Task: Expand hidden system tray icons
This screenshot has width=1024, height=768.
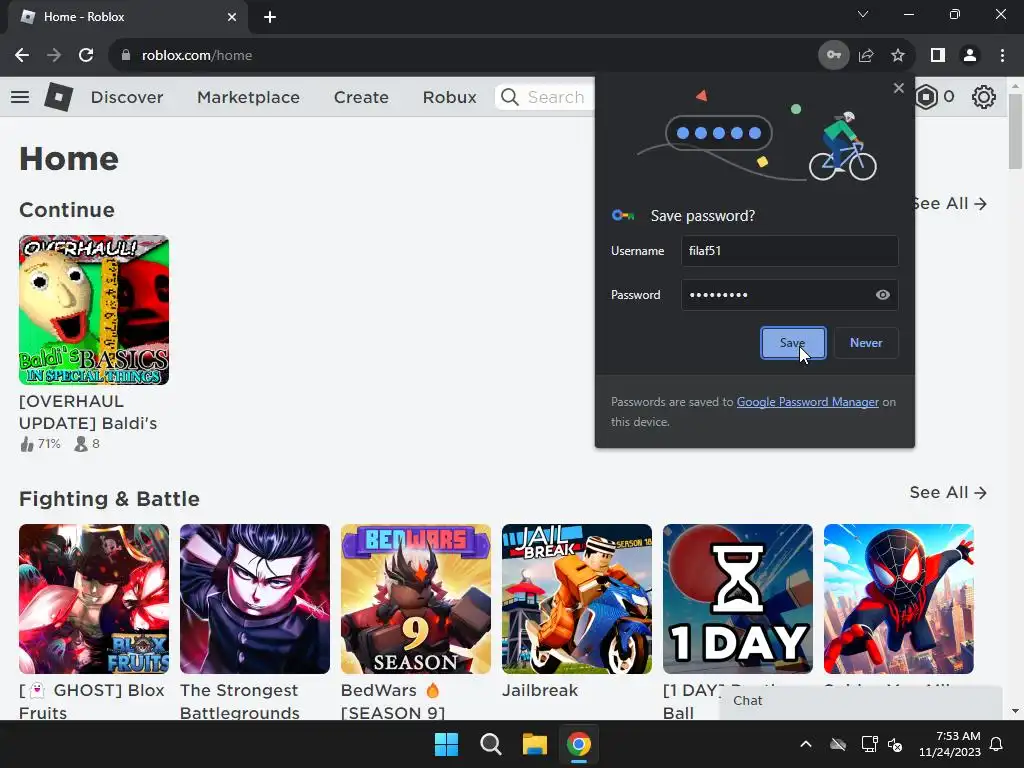Action: point(806,744)
